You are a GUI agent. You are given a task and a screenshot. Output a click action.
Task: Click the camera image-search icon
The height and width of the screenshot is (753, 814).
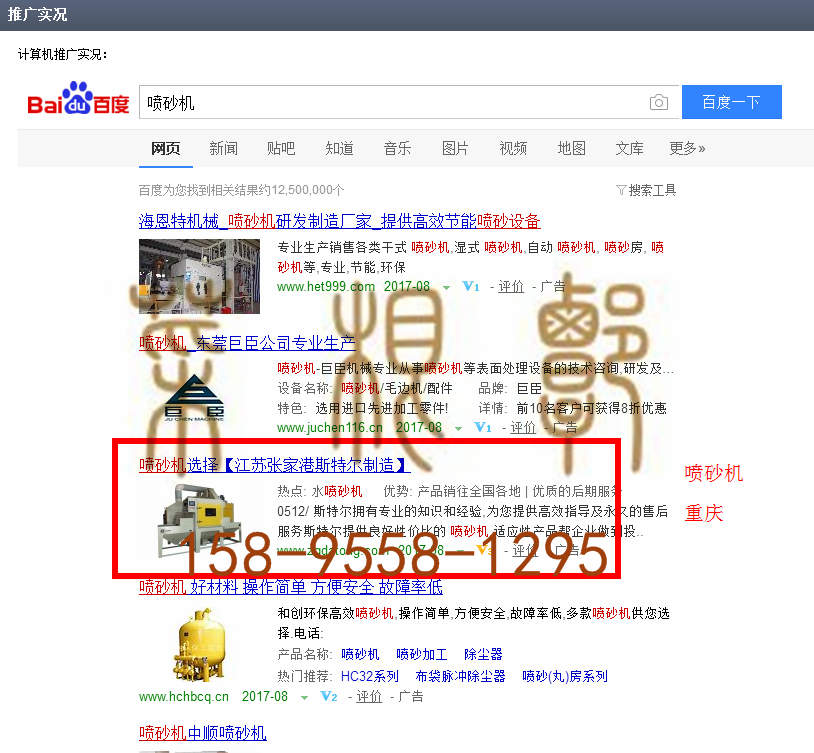(658, 102)
